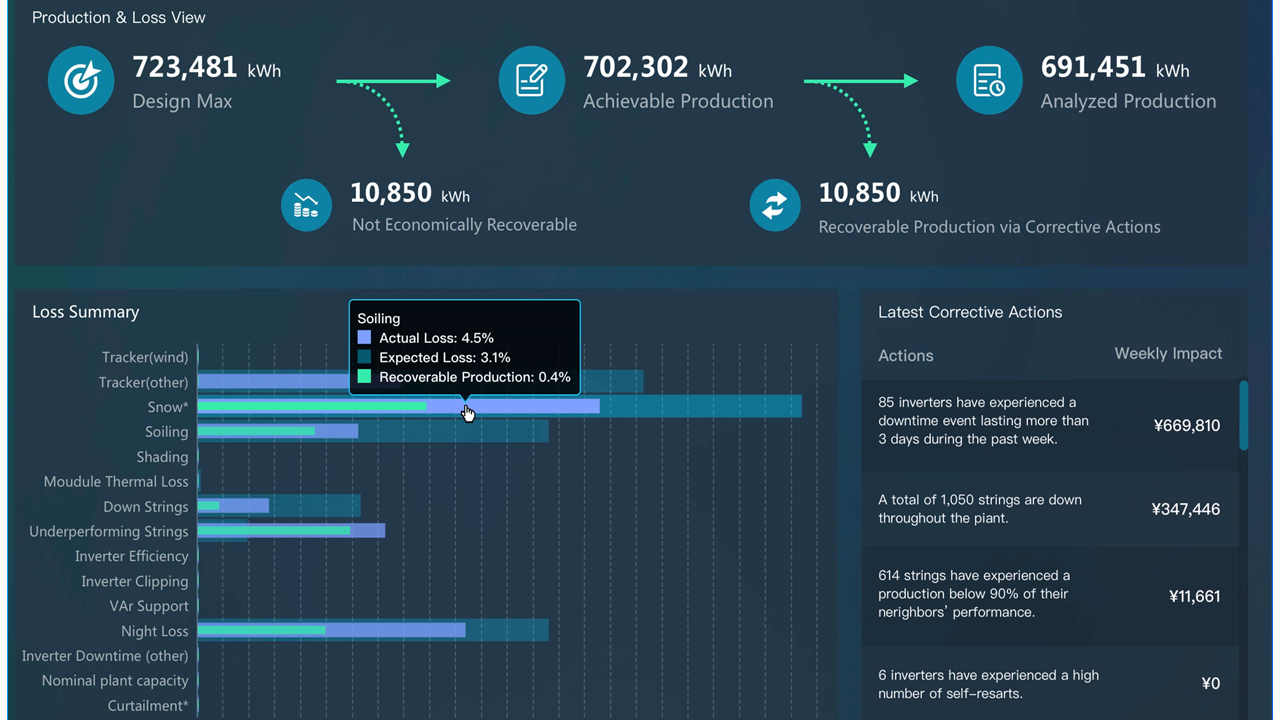Click the Actions column header

(x=906, y=355)
